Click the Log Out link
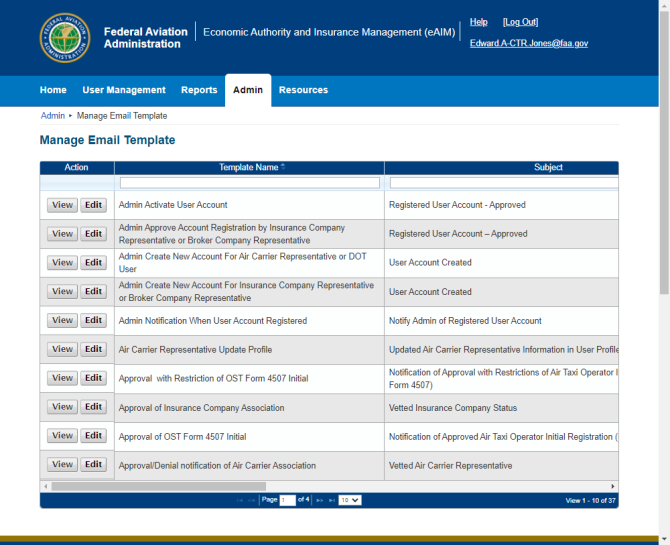Viewport: 670px width, 545px height. (x=520, y=22)
